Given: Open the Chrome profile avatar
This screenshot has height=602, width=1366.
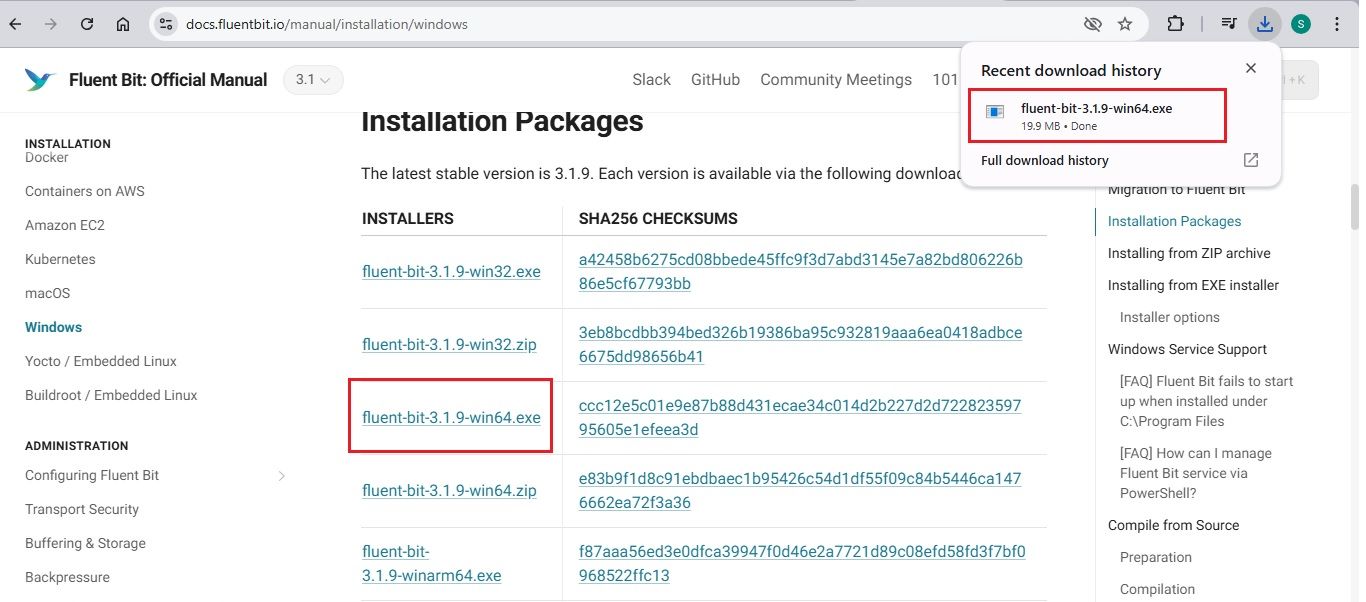Looking at the screenshot, I should click(x=1300, y=23).
